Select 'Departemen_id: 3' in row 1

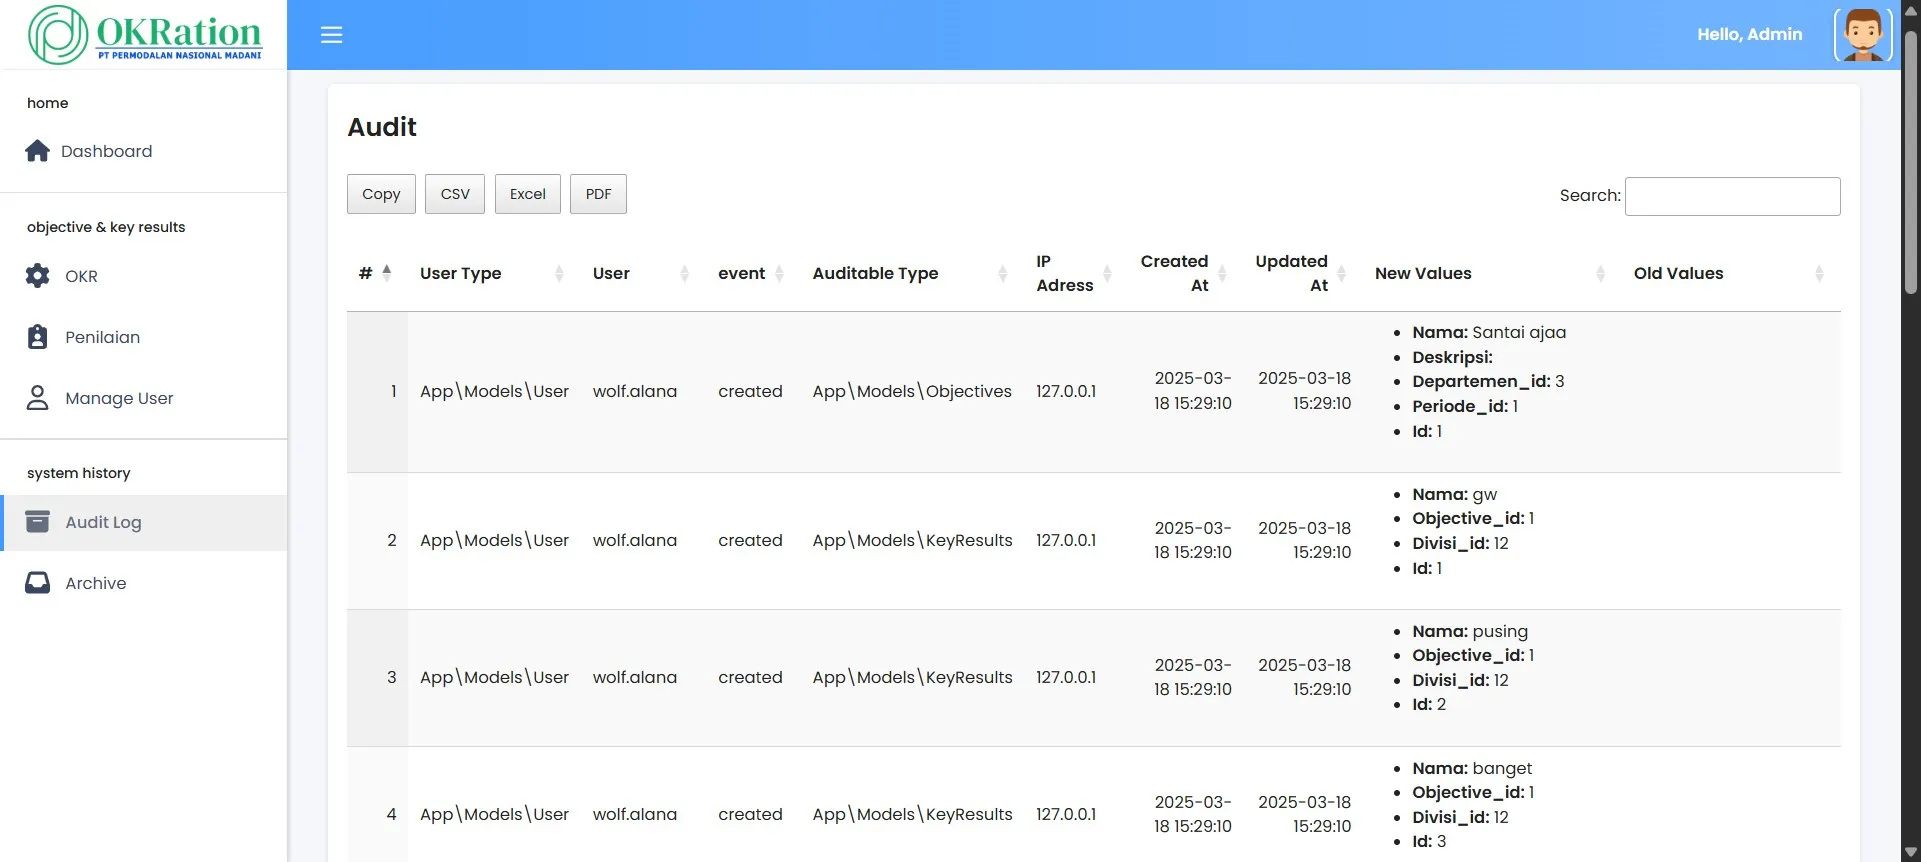[1488, 381]
